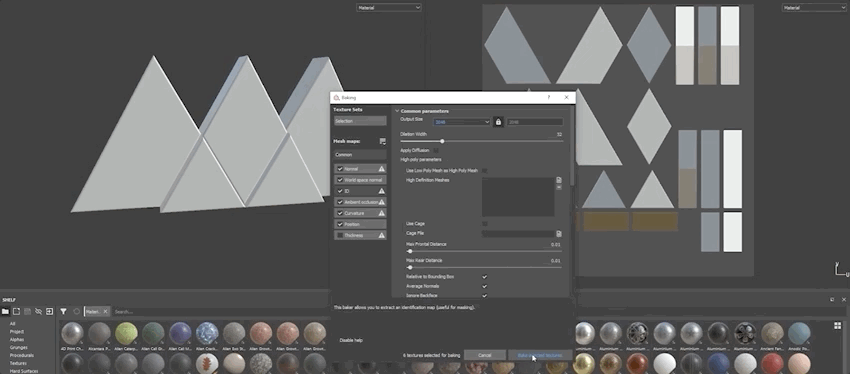Image resolution: width=850 pixels, height=374 pixels.
Task: Select the Procedurals shelf category
Action: (x=21, y=355)
